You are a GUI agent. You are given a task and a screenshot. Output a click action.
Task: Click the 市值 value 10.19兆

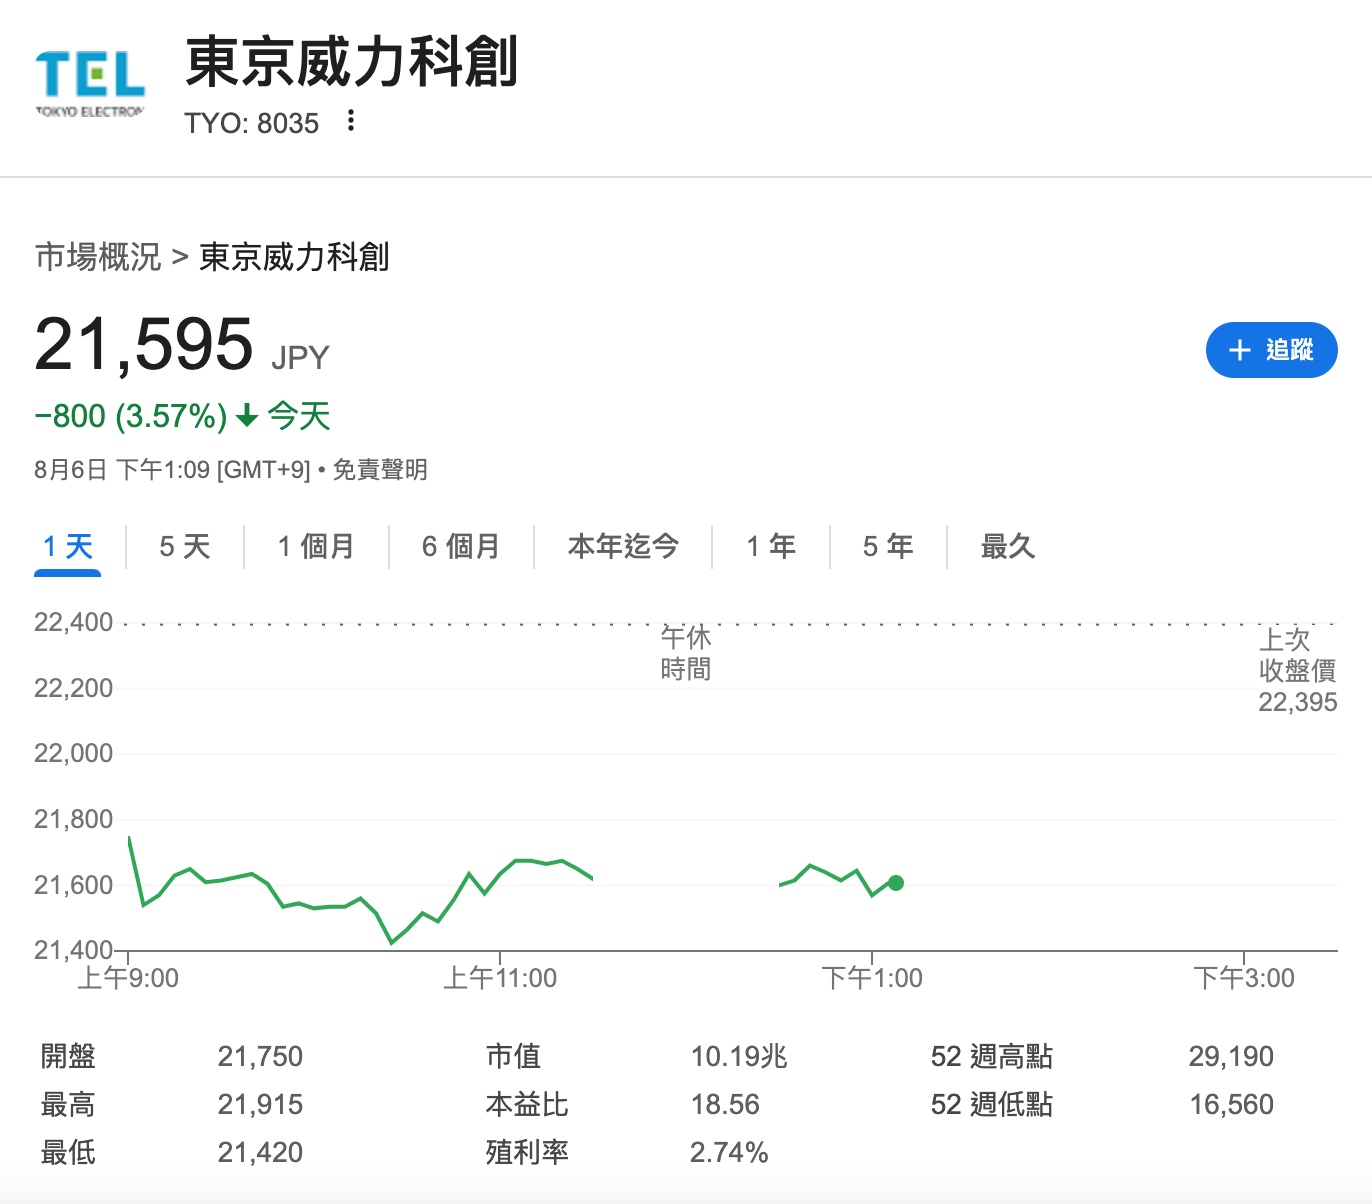point(739,1057)
